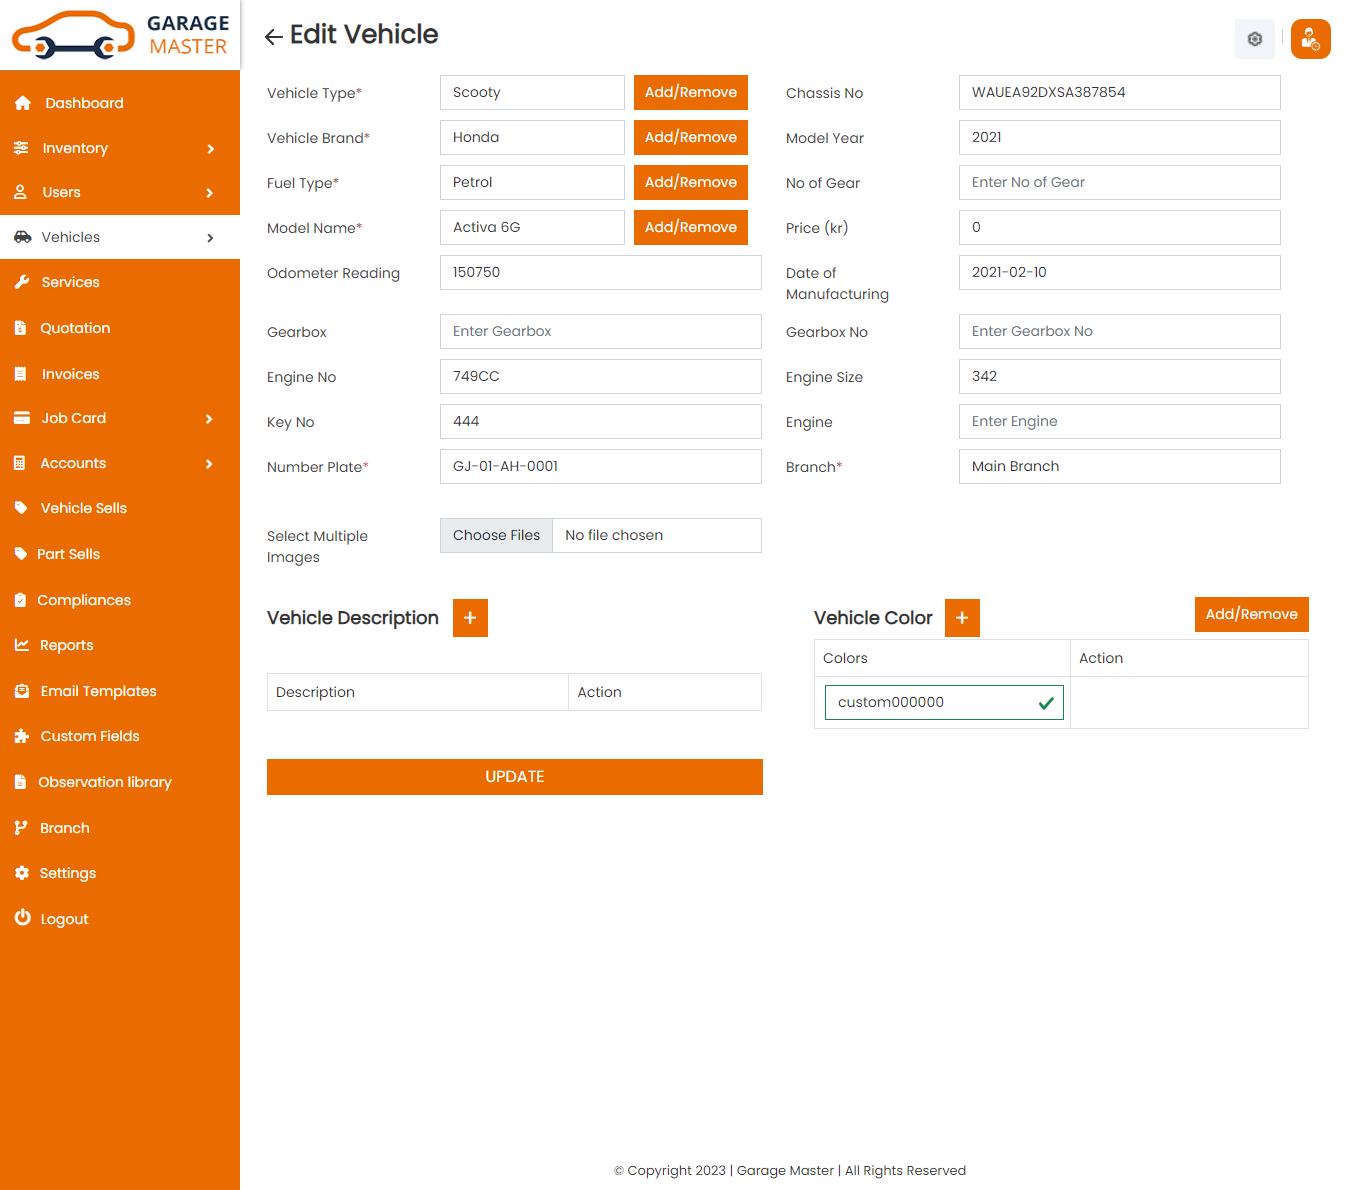1366x1190 pixels.
Task: Add a new vehicle description row
Action: 470,618
